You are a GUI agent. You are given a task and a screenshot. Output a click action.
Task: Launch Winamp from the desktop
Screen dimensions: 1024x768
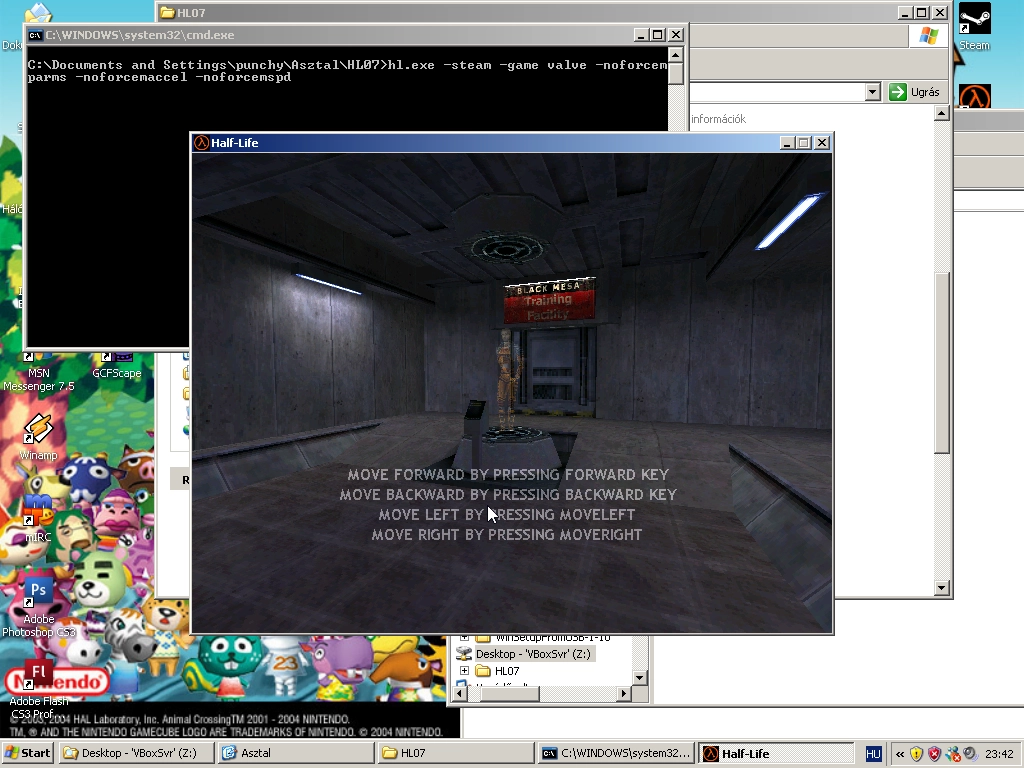[39, 436]
